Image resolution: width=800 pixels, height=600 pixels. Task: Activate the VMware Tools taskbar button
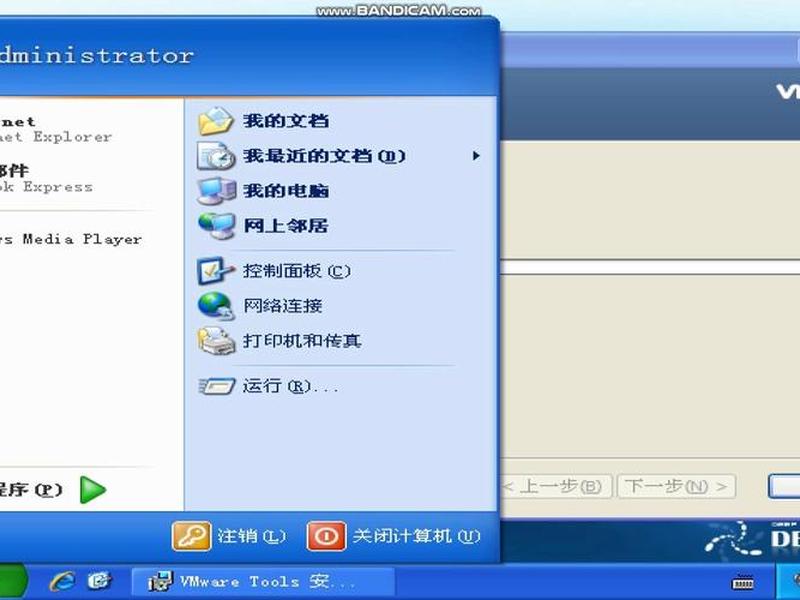pyautogui.click(x=264, y=582)
